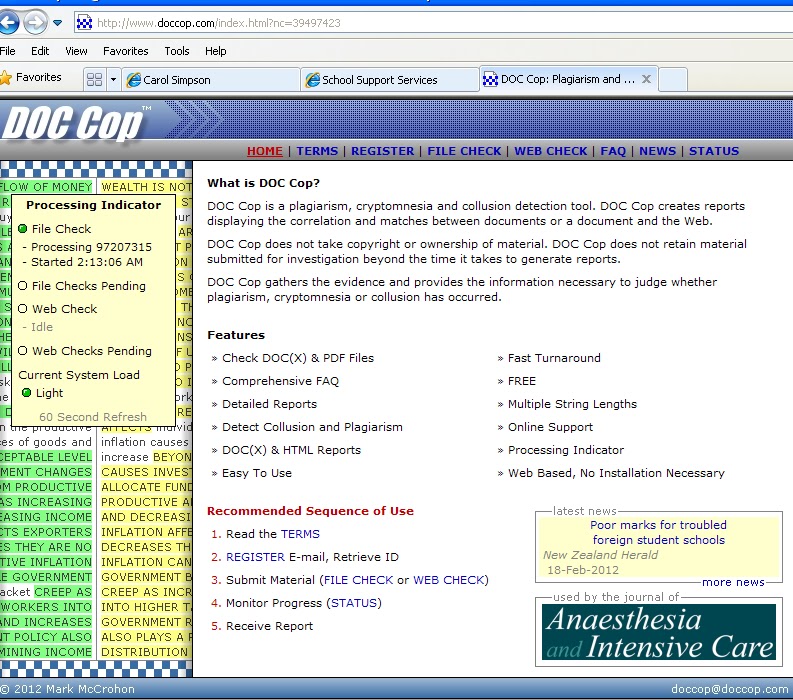Click REGISTER link in step 2
Screen dimensions: 793x700
pos(255,557)
